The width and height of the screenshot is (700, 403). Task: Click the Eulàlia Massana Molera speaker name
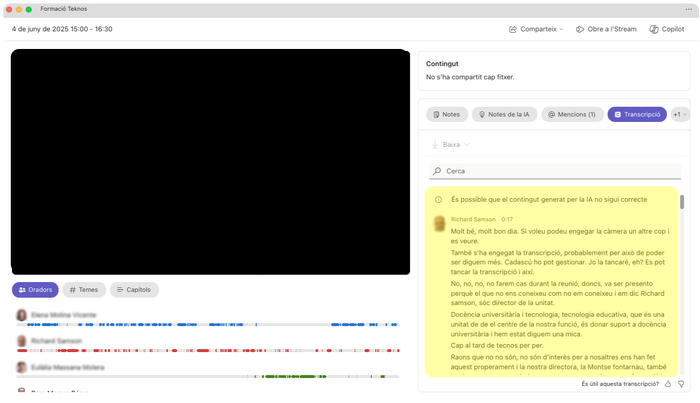click(67, 367)
